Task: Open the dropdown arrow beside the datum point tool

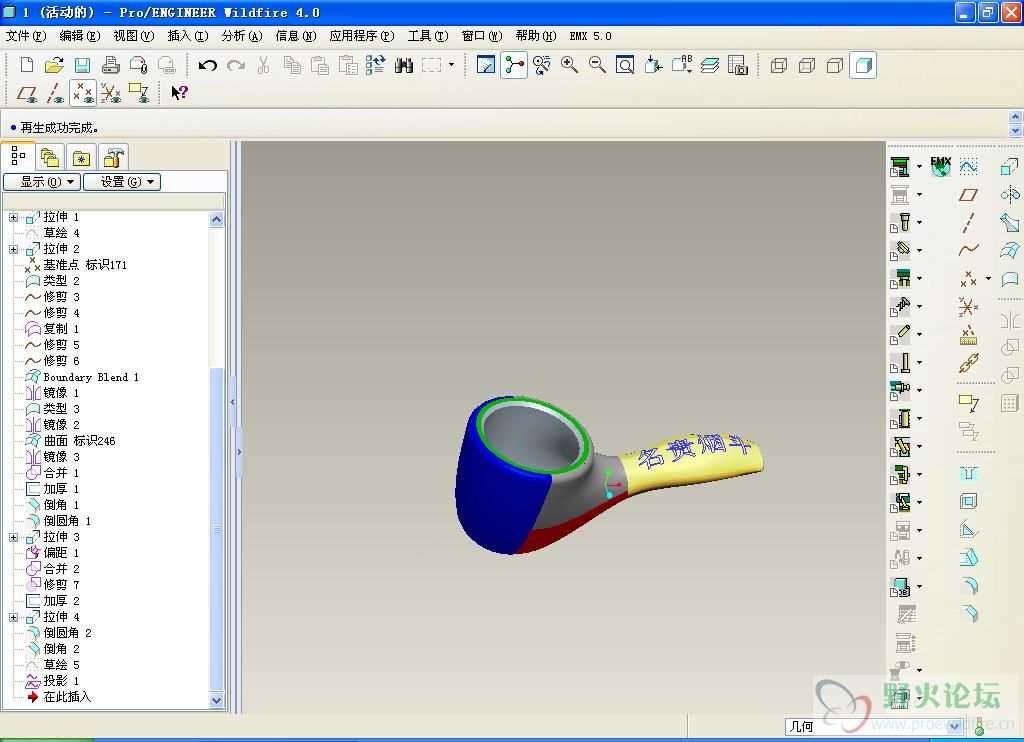Action: coord(988,278)
